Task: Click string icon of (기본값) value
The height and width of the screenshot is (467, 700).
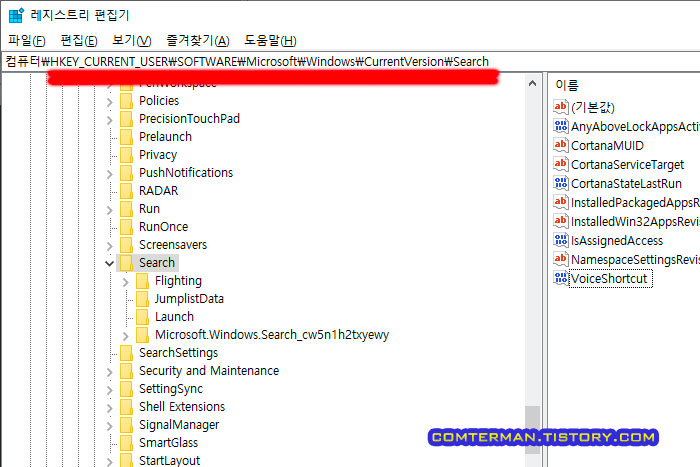Action: pos(561,107)
